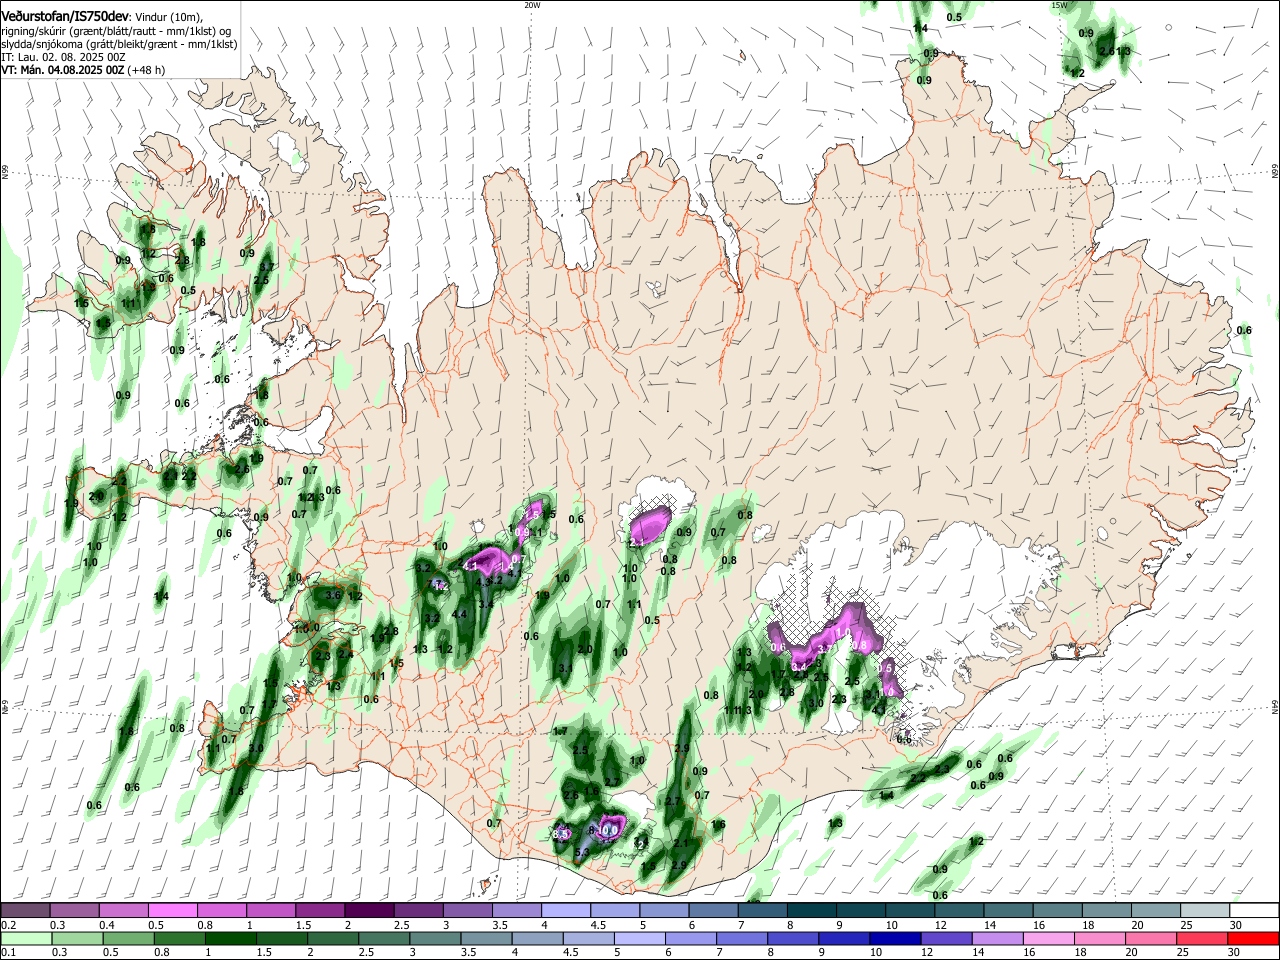Click the '20W' longitude label

532,5
